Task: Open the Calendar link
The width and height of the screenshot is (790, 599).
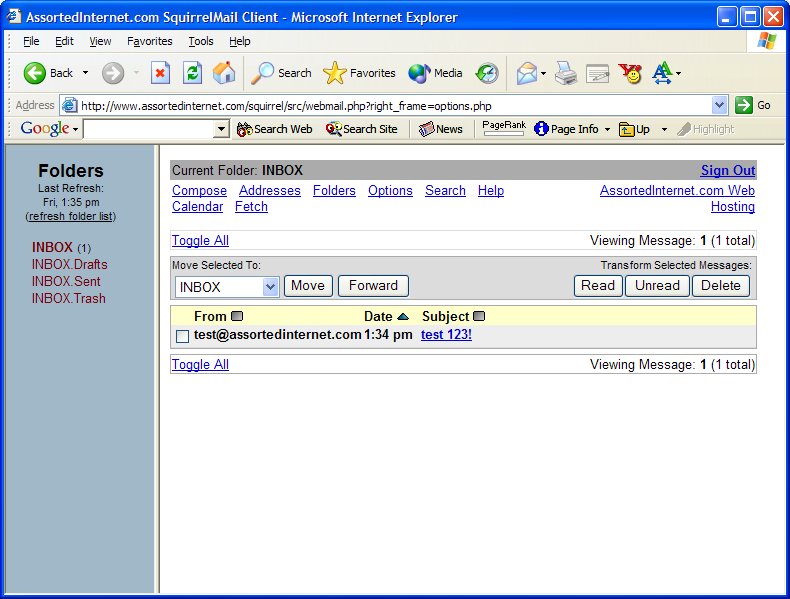Action: coord(198,207)
